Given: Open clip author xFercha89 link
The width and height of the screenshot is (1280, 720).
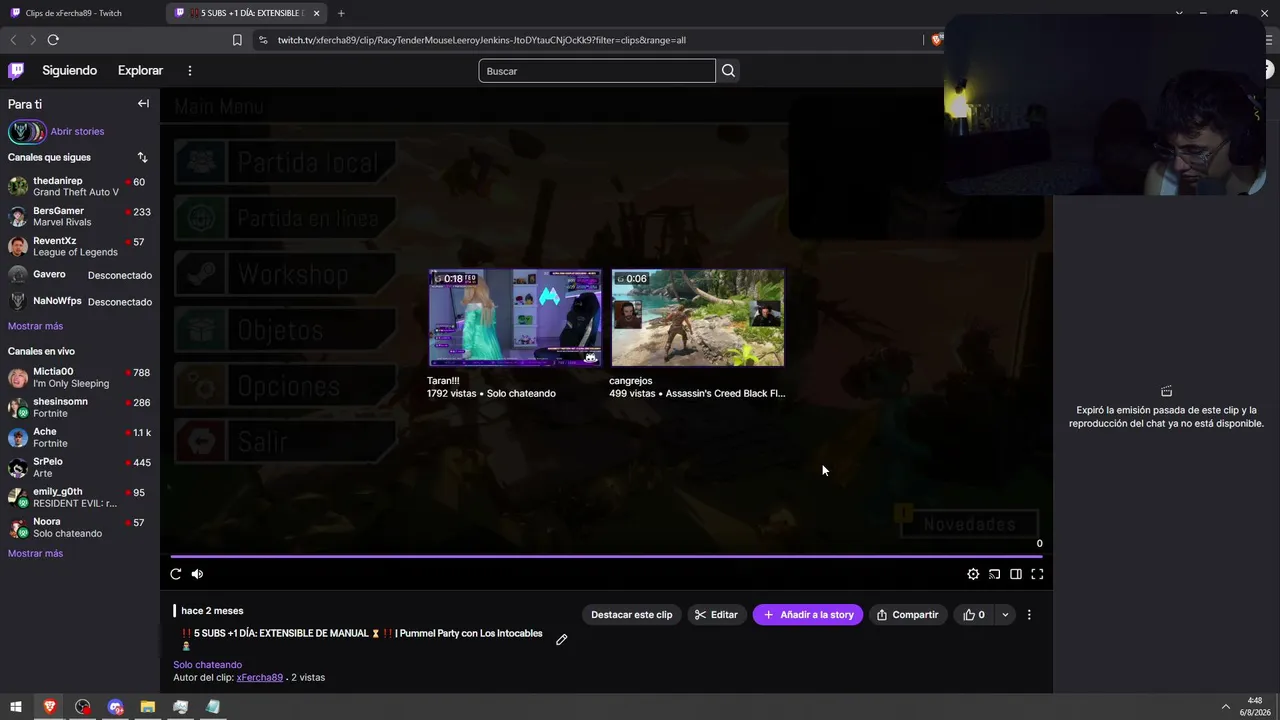Looking at the screenshot, I should [260, 678].
